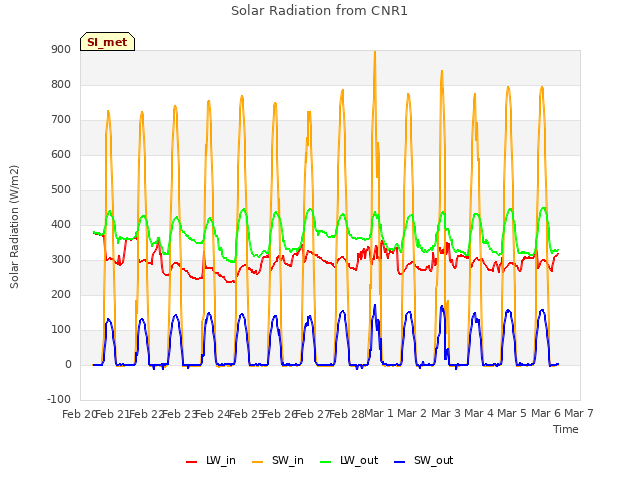Click the Feb 28 x-axis tick label
Screen dimensions: 640x480
point(346,414)
